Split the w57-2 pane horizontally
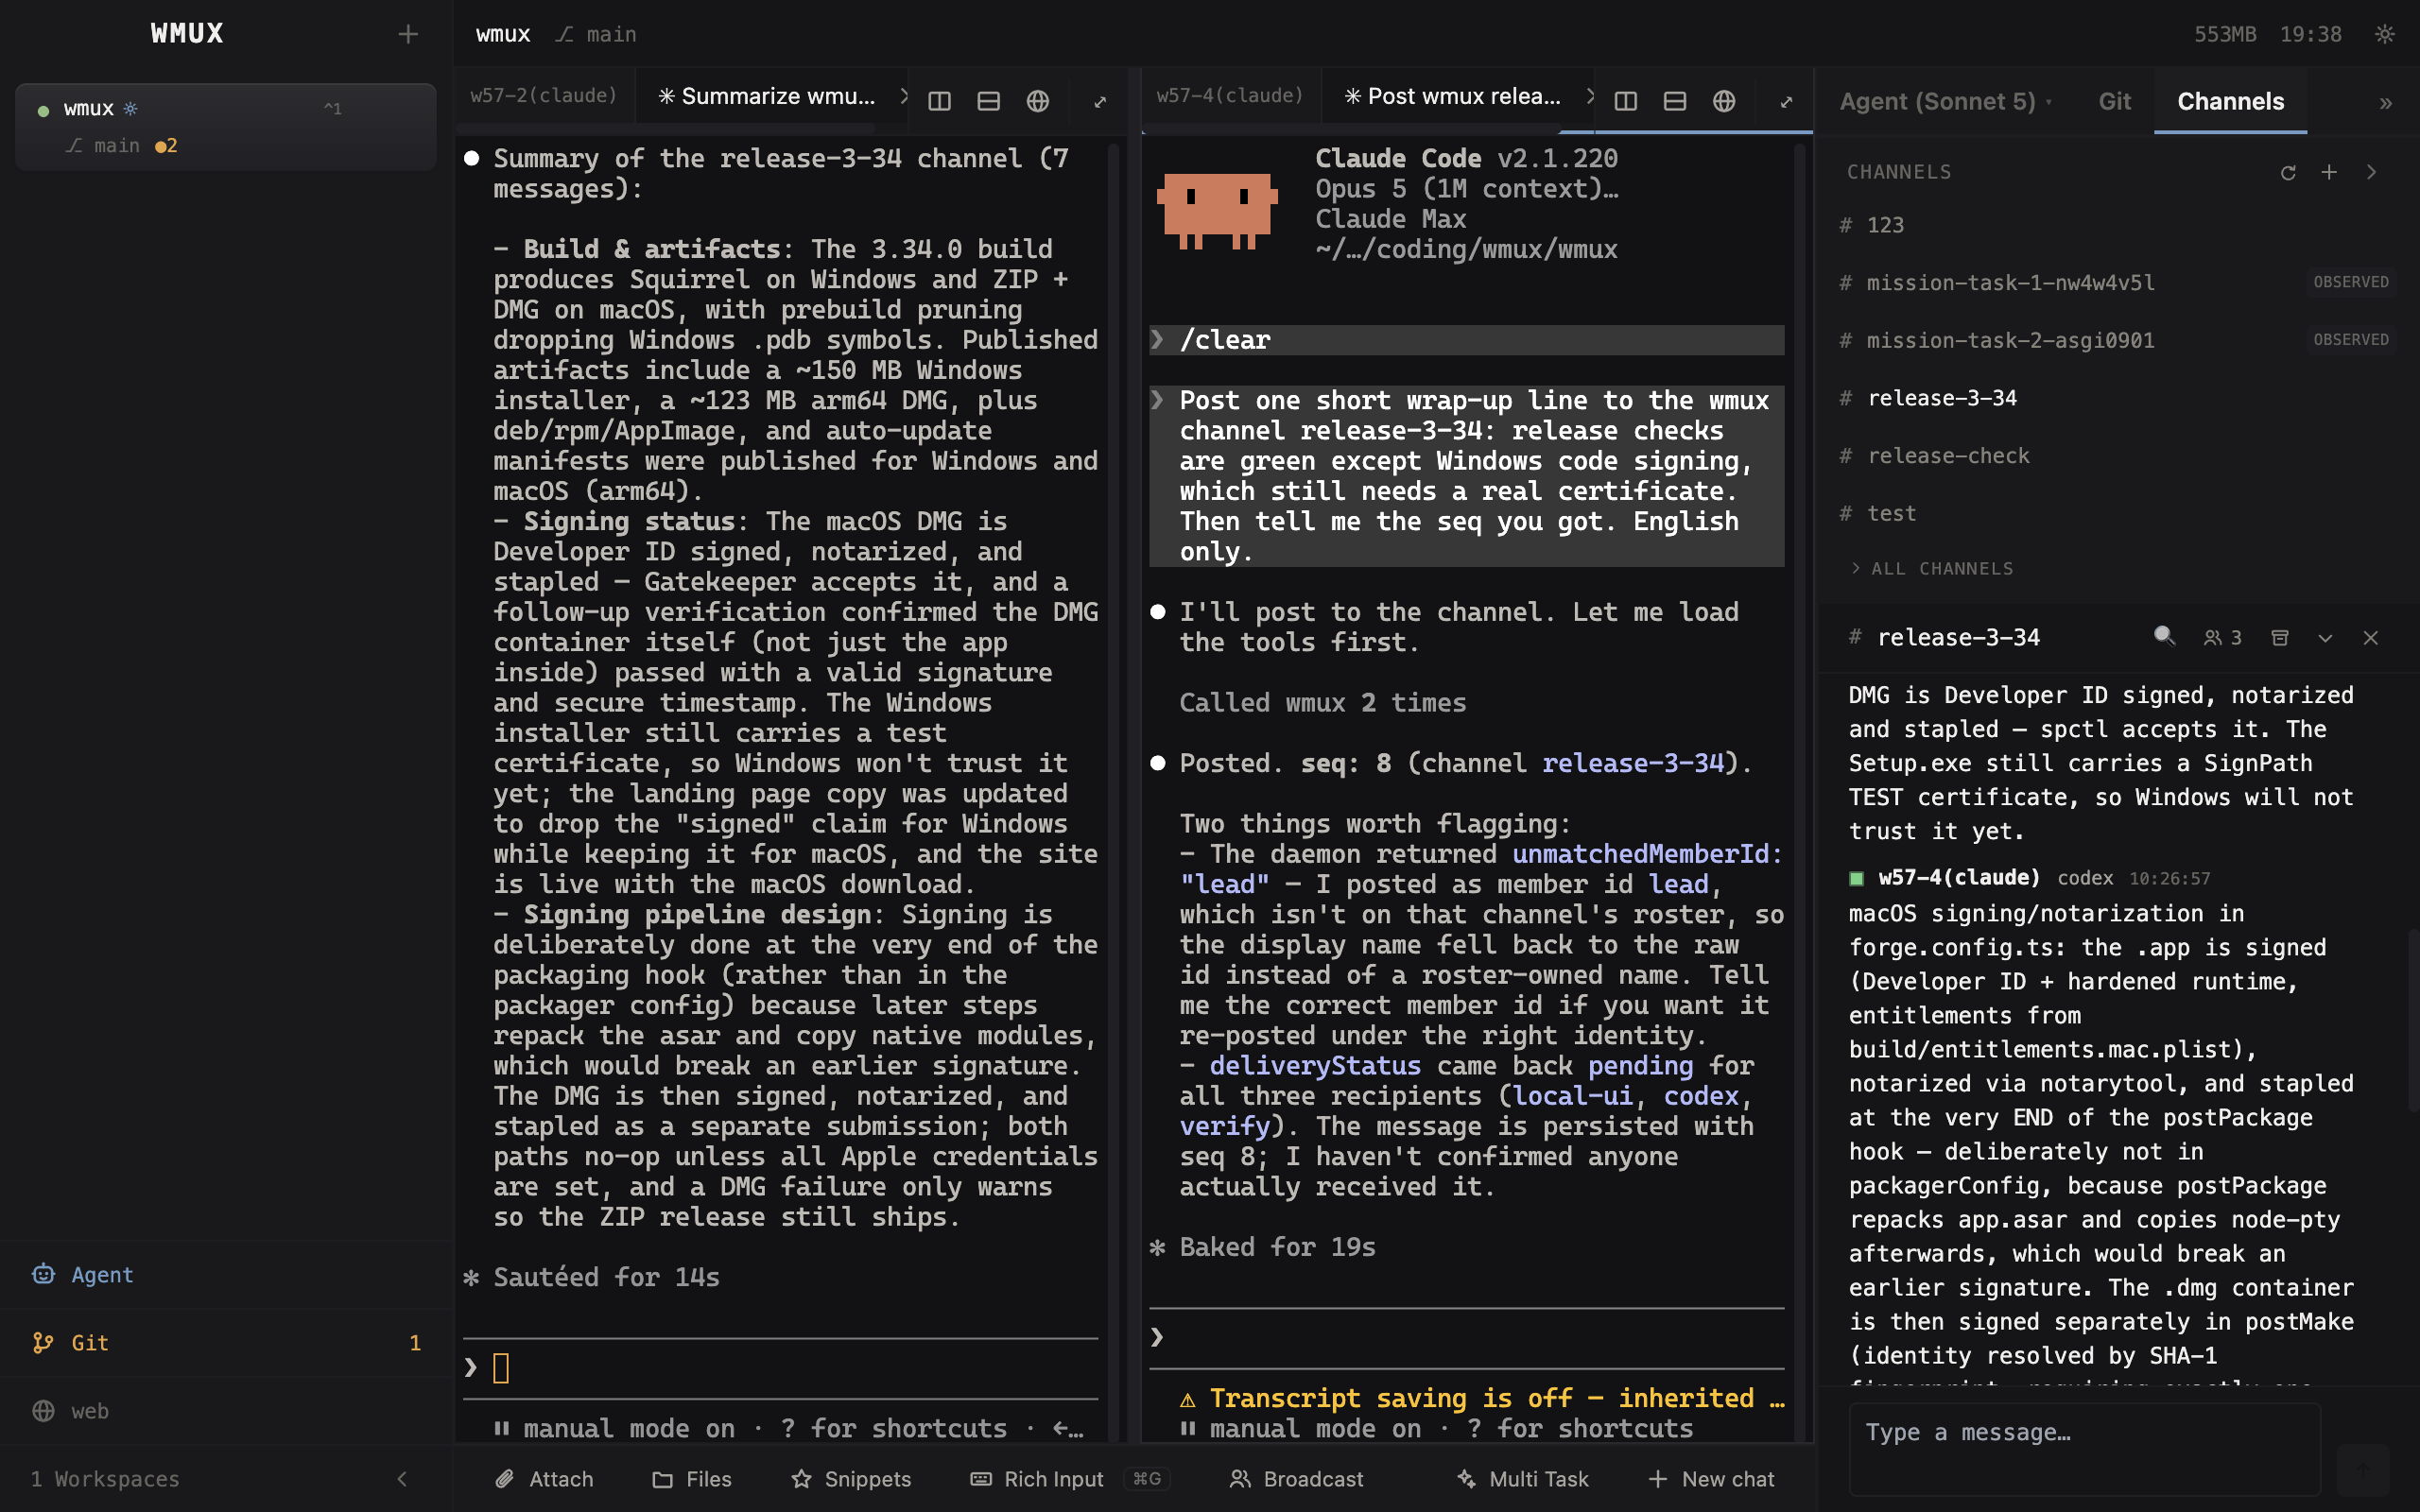 pos(988,101)
